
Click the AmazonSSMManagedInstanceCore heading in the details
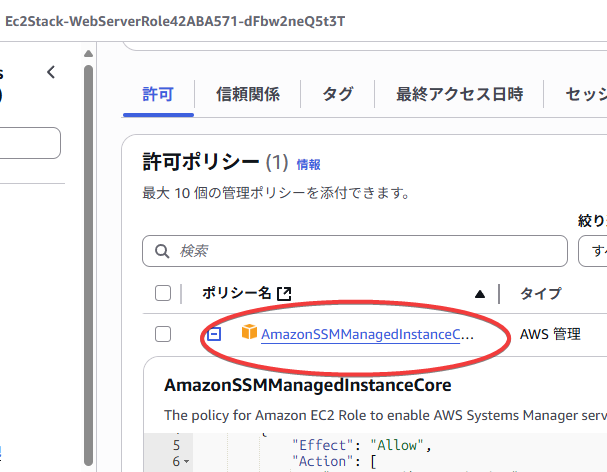[x=307, y=385]
